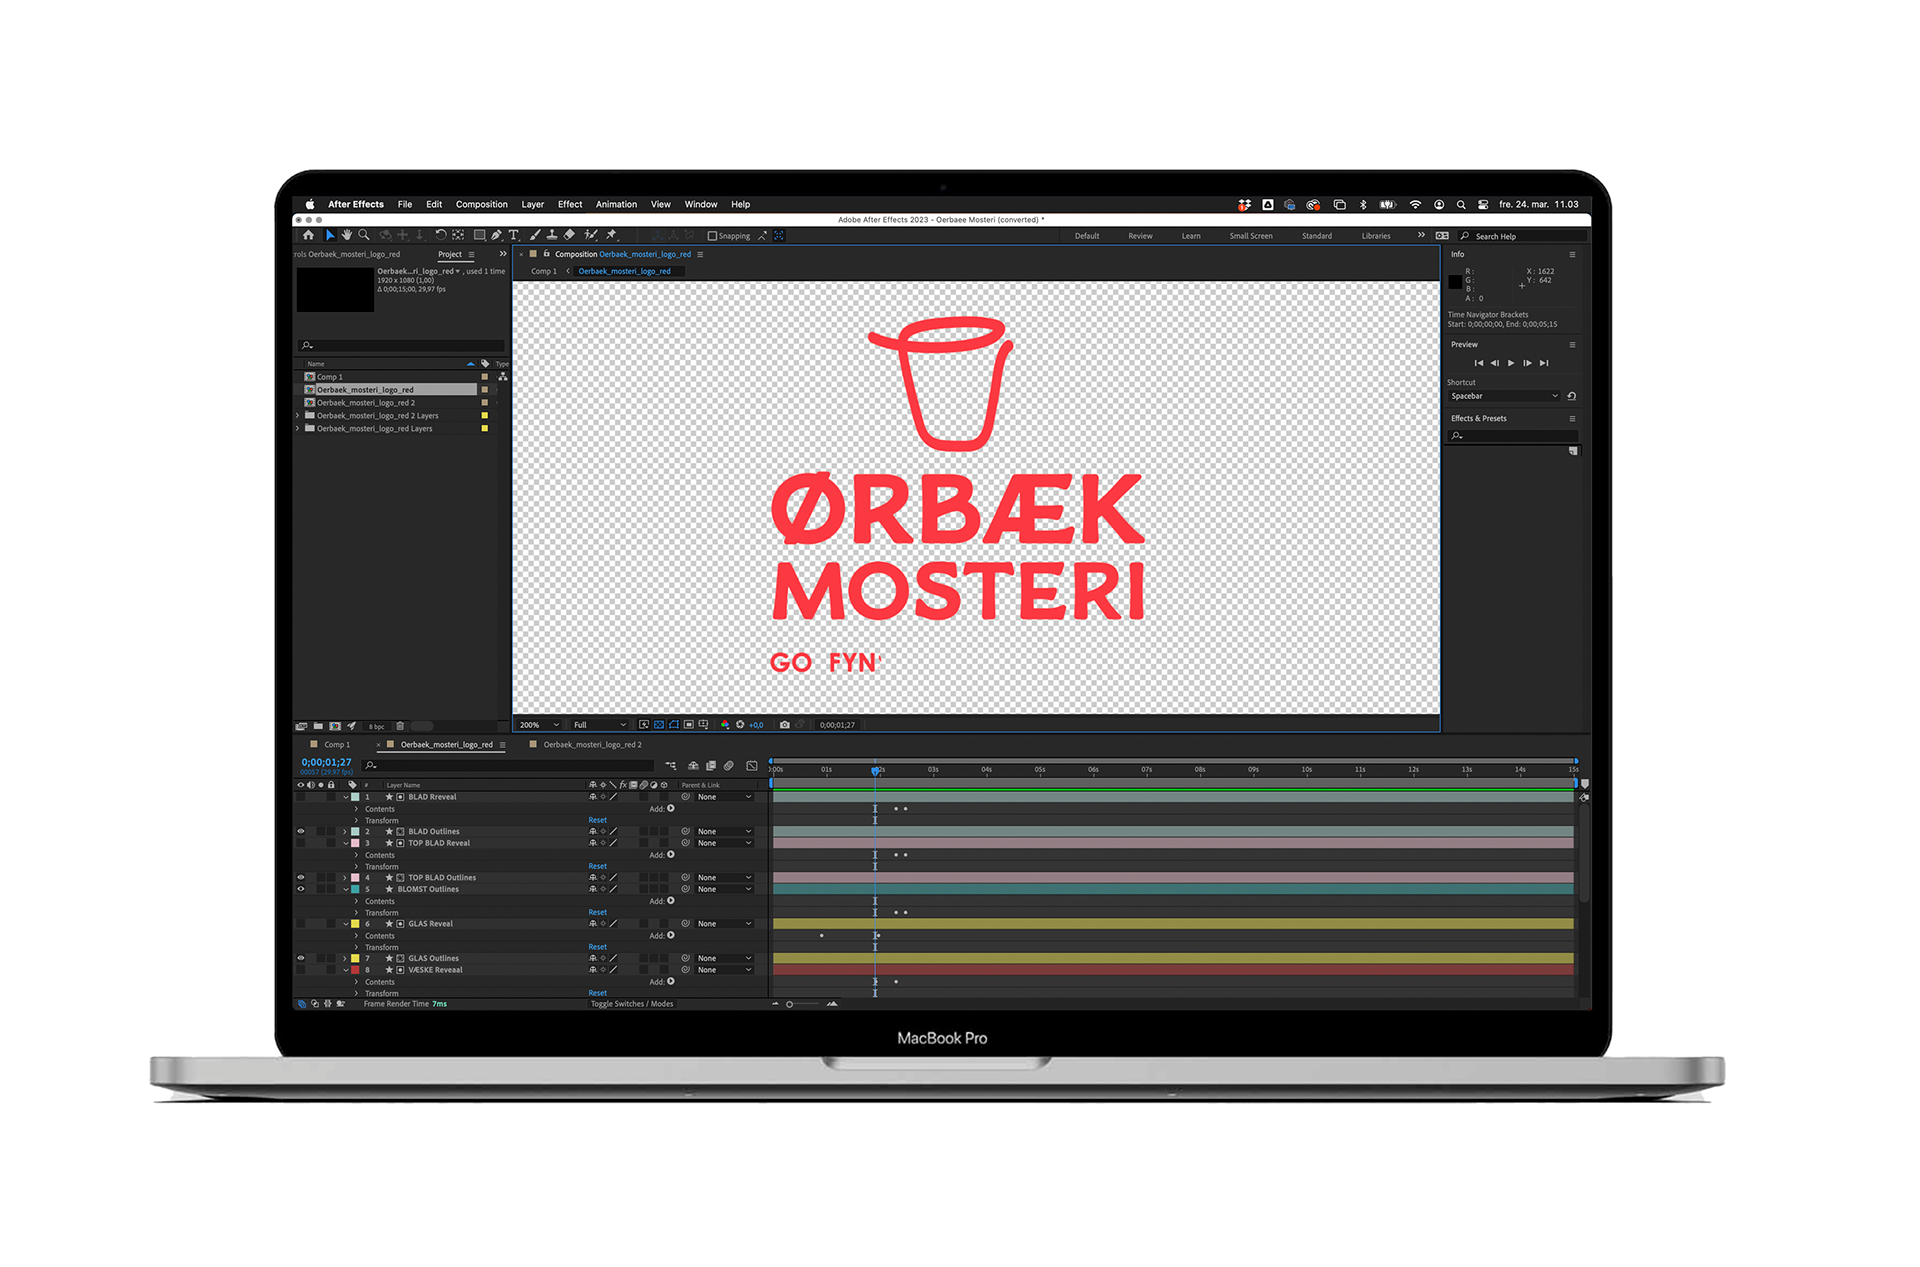Click Reset for BLAD Rreveal Transform
The width and height of the screenshot is (1920, 1267).
point(597,820)
